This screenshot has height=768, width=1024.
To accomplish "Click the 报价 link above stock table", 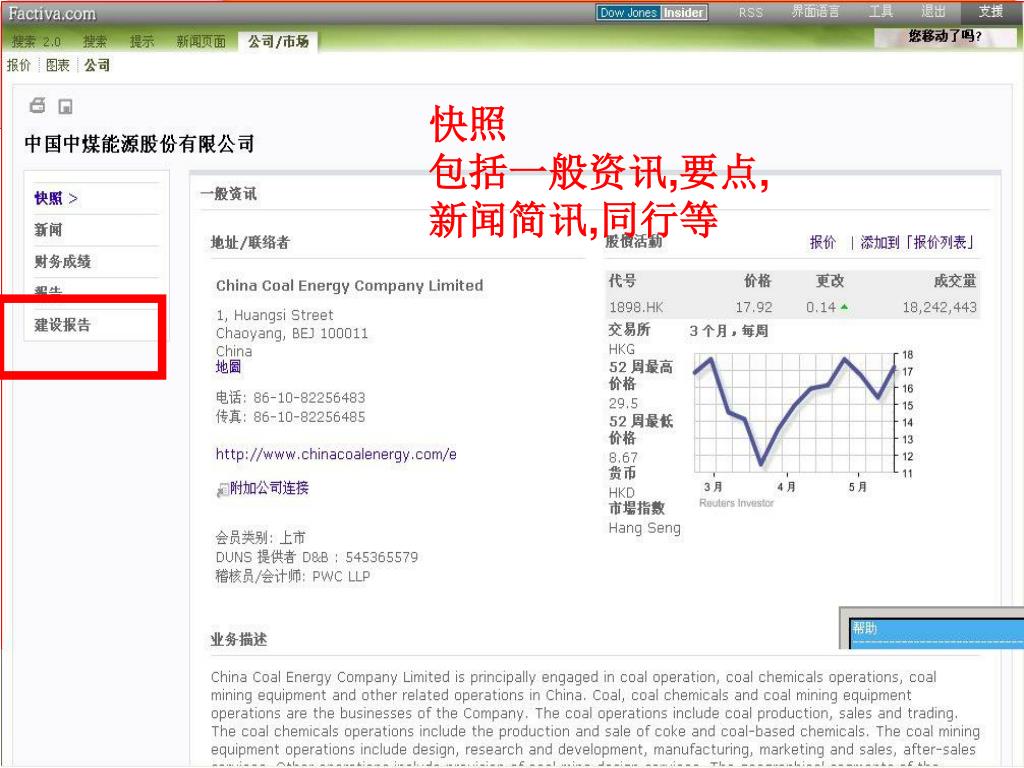I will tap(822, 243).
